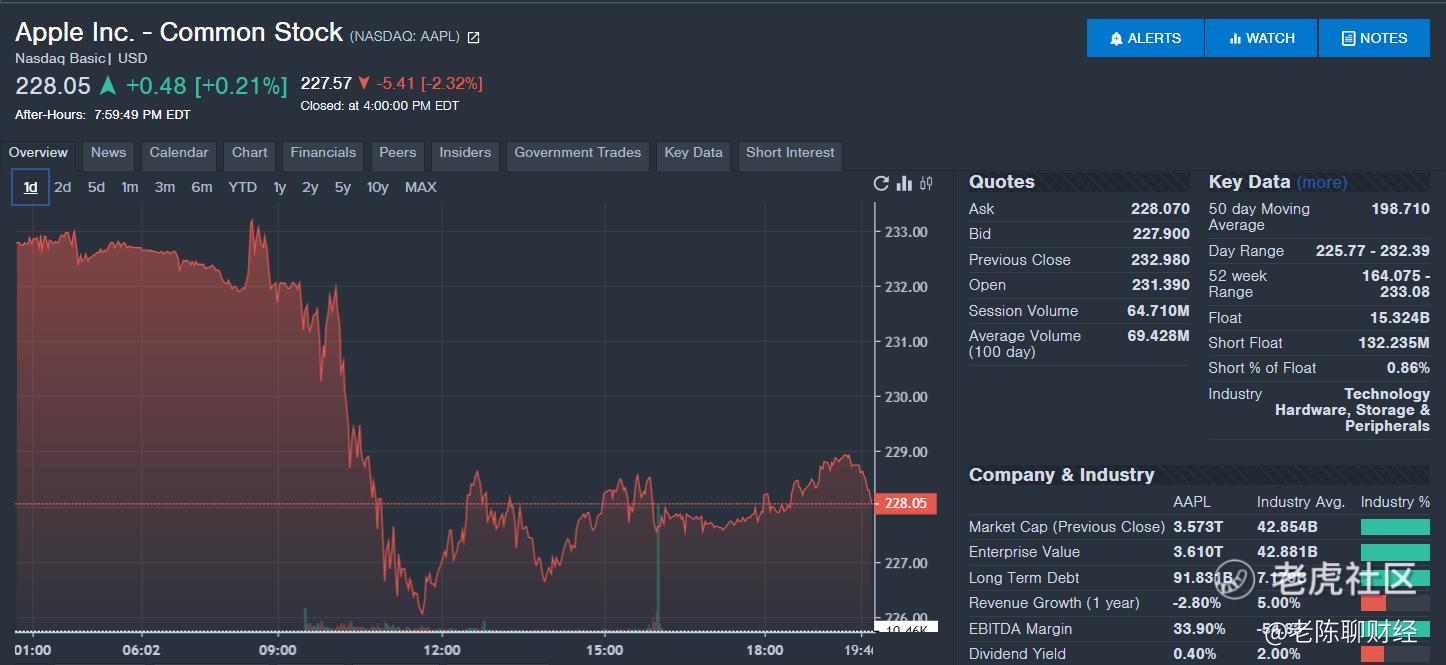The width and height of the screenshot is (1446, 665).
Task: Open the Insiders tab
Action: pos(465,153)
